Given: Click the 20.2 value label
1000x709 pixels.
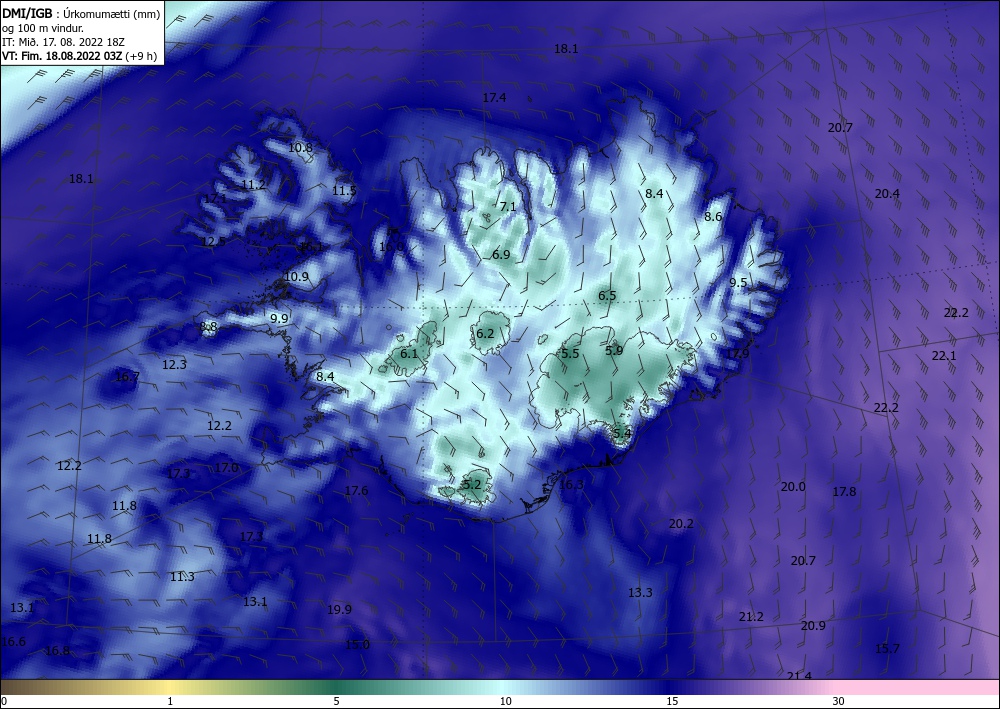Looking at the screenshot, I should coord(681,523).
